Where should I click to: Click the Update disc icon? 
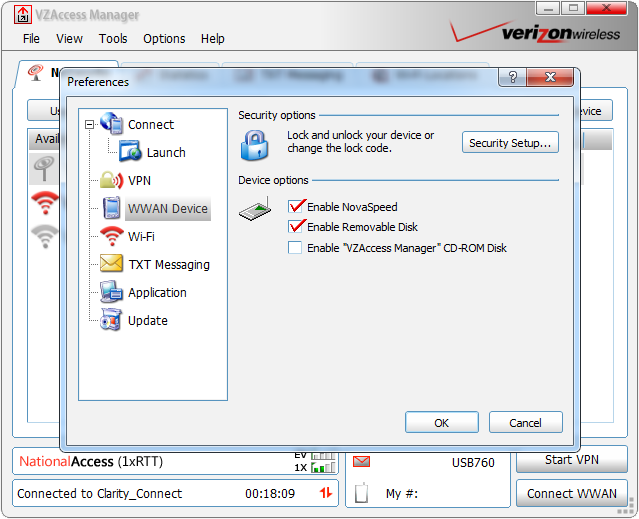[x=111, y=319]
